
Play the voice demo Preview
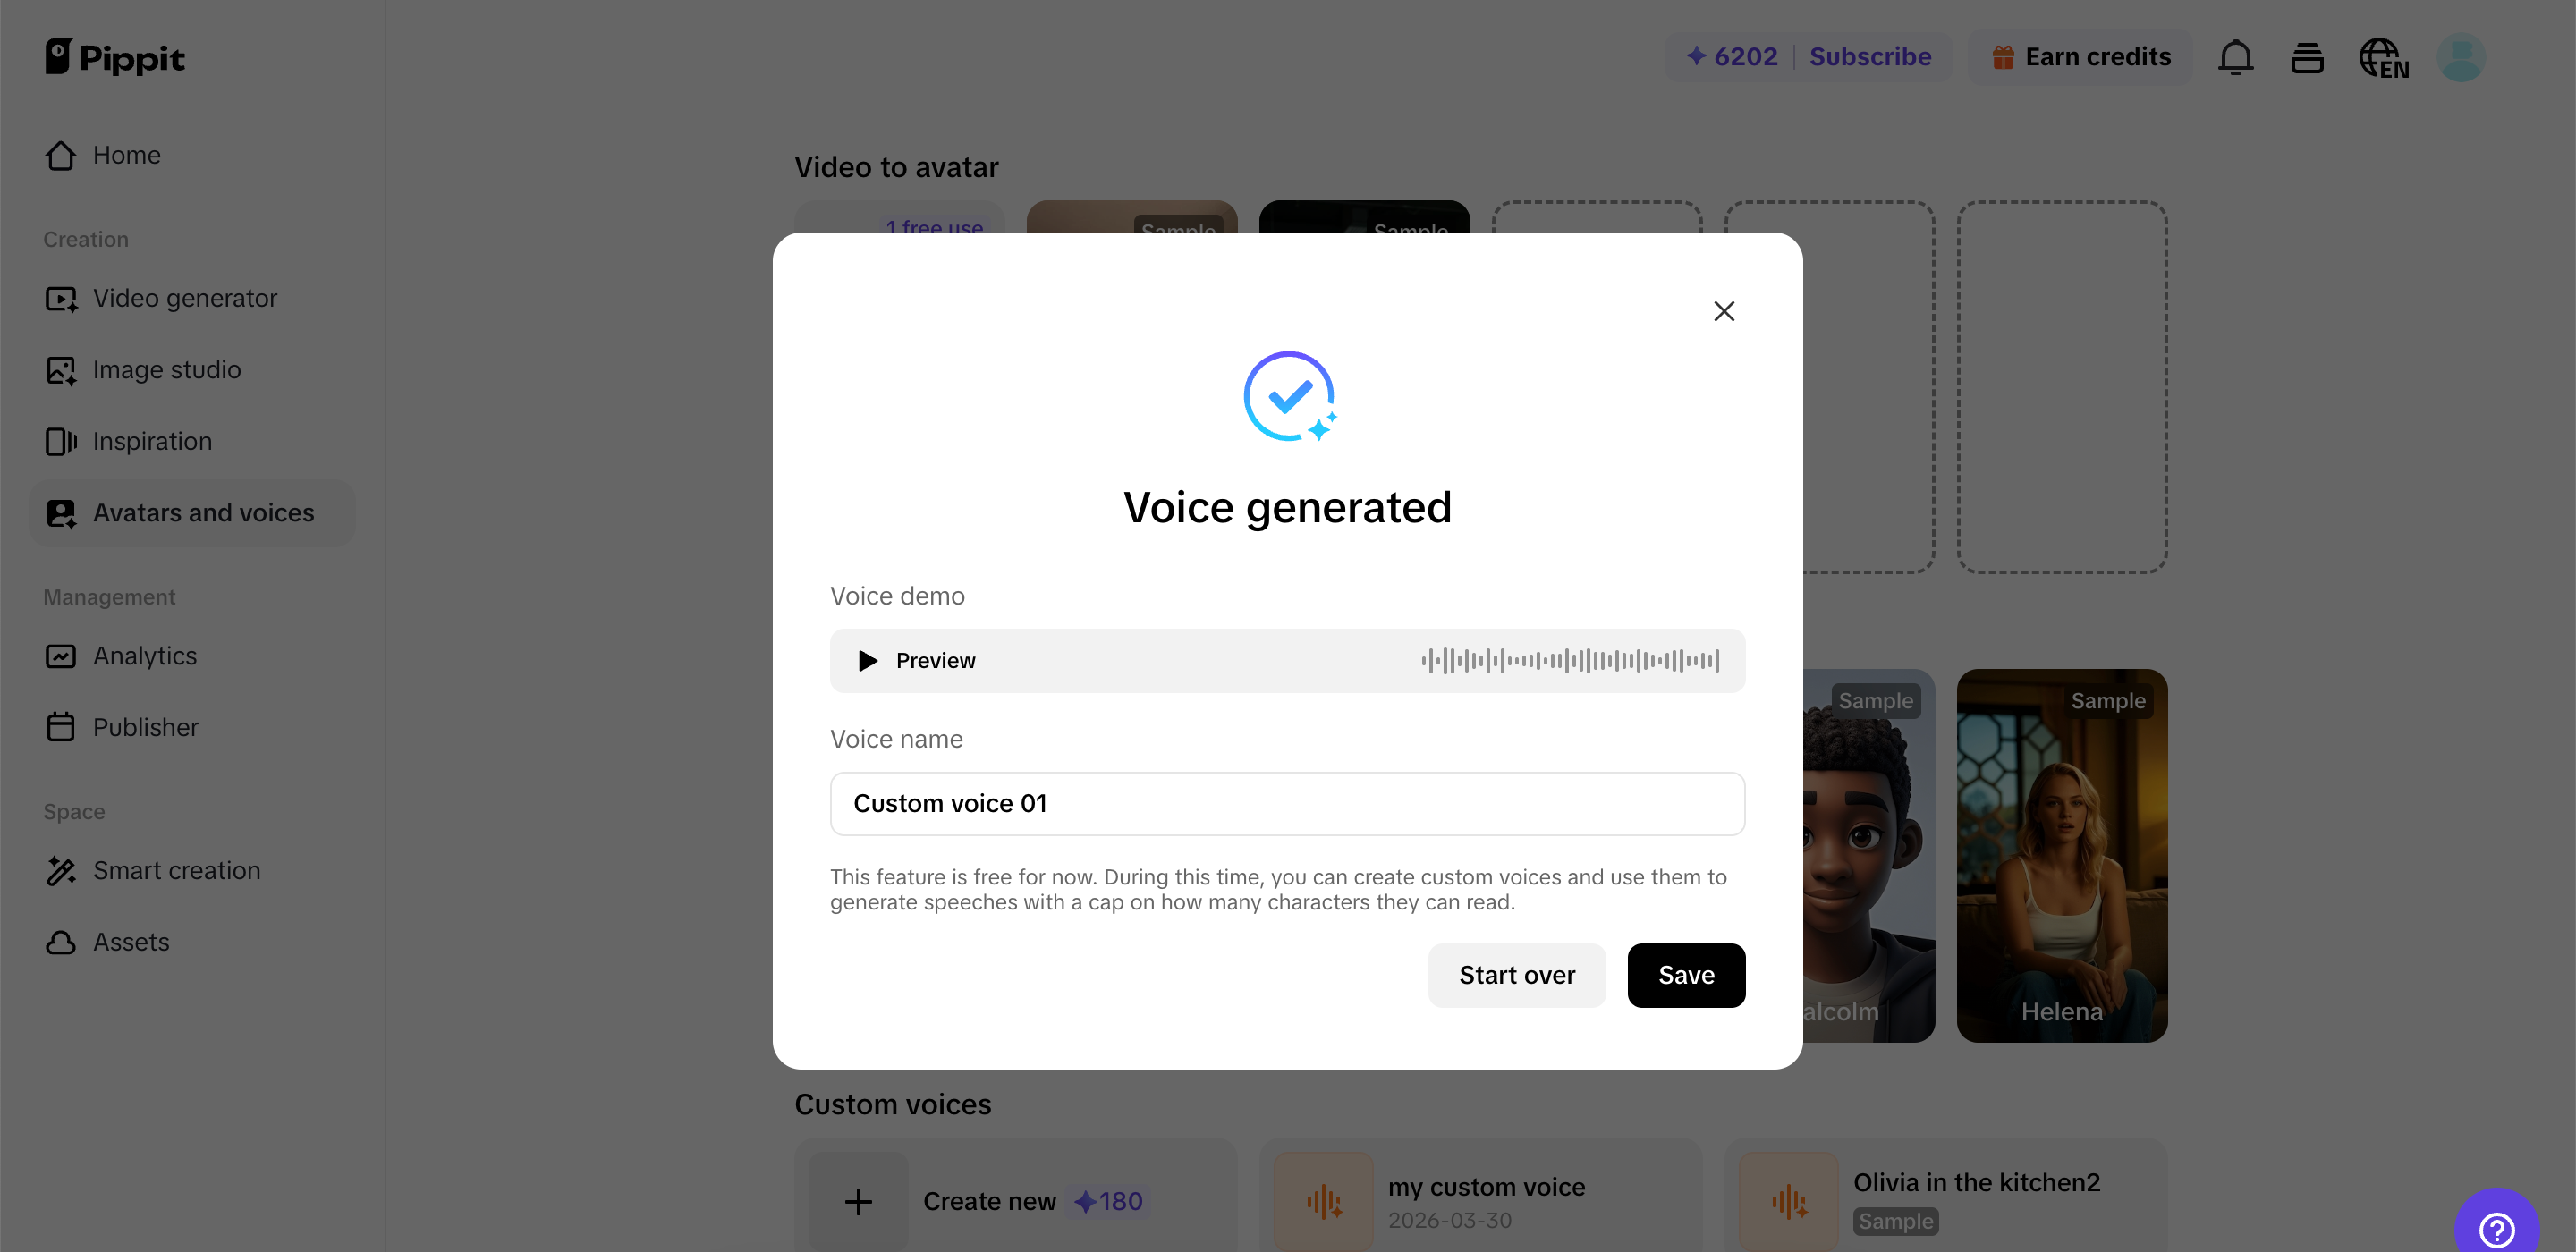click(x=916, y=660)
